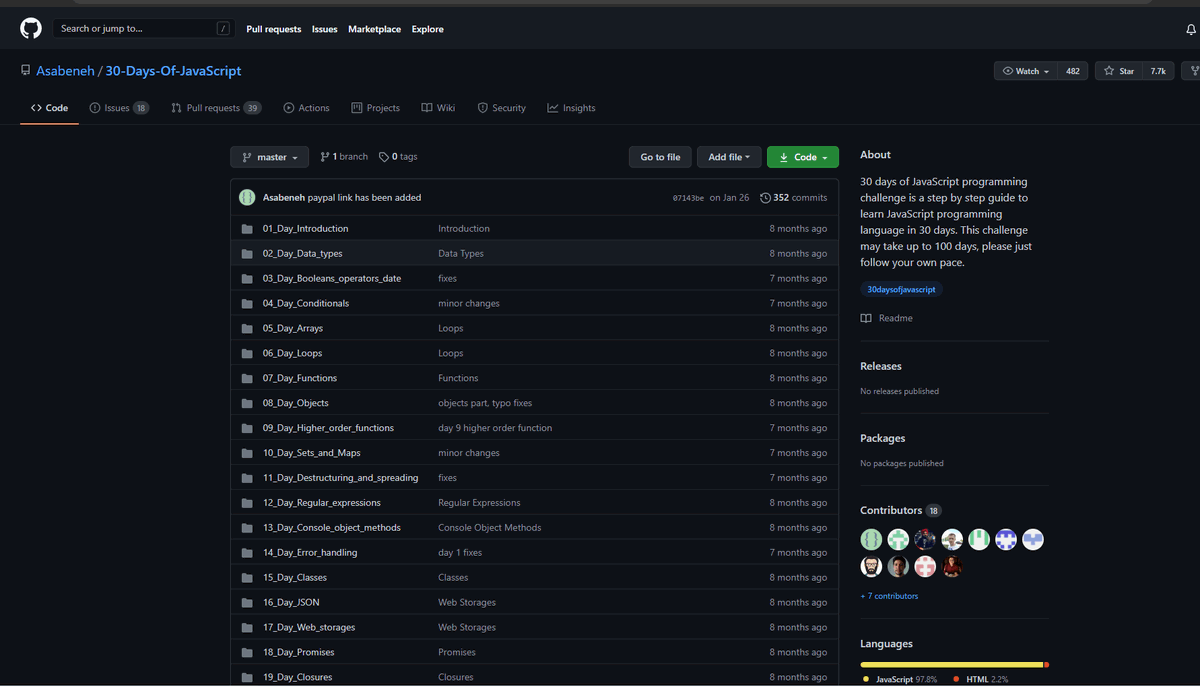The height and width of the screenshot is (687, 1200).
Task: Open the third contributor avatar
Action: [x=925, y=540]
